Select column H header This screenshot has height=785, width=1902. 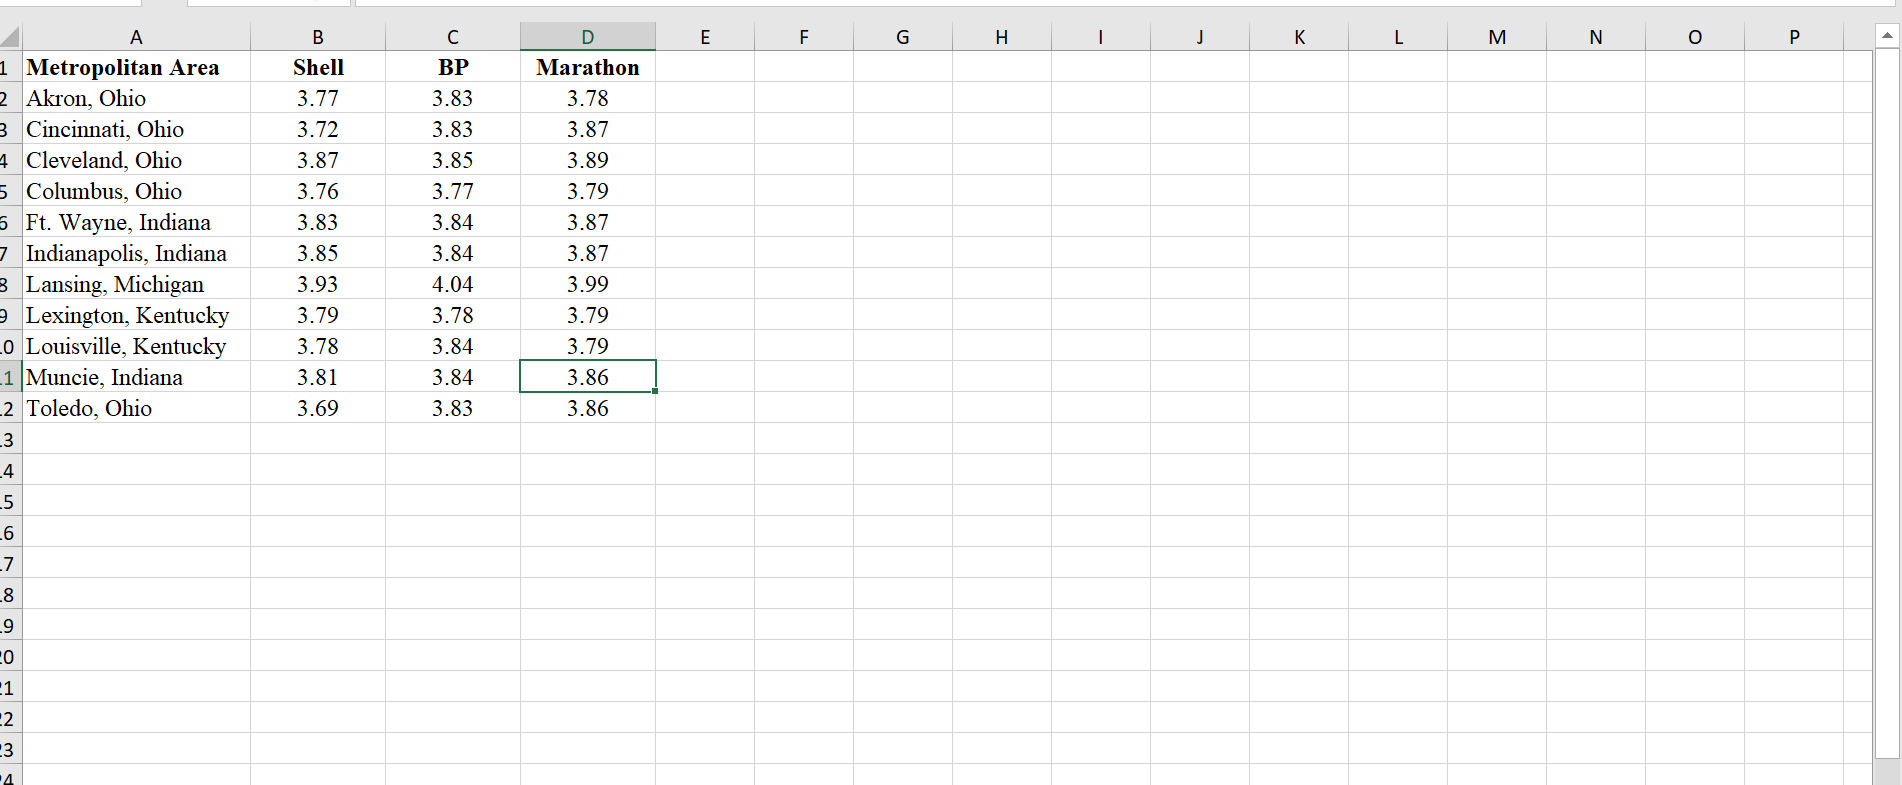(1002, 38)
